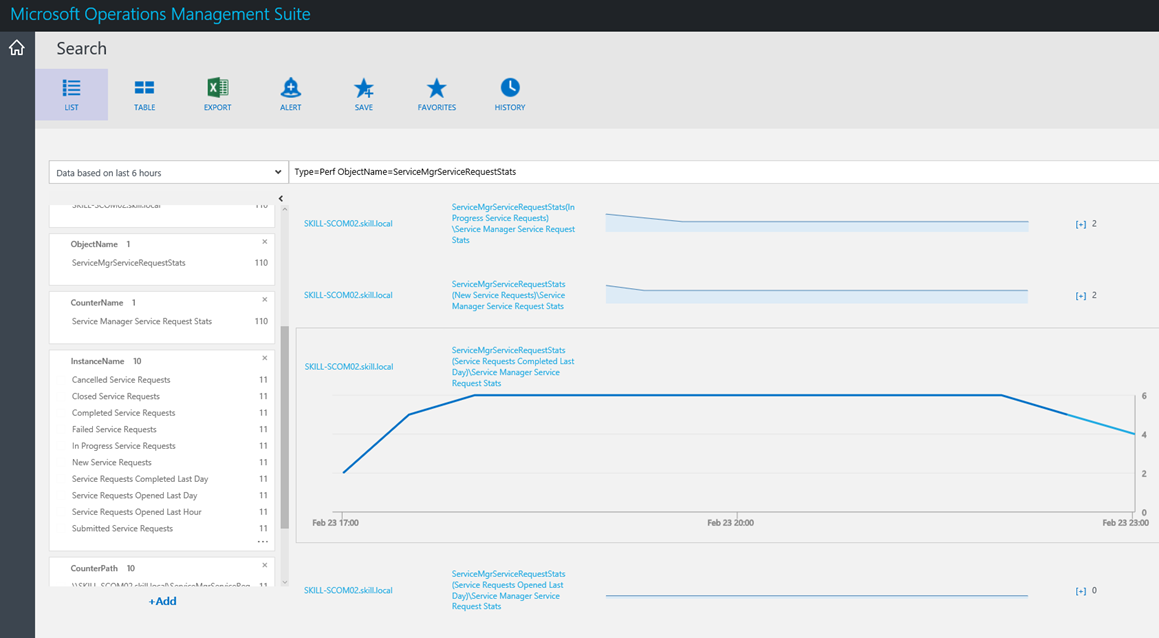
Task: Open SKILL-SCOM02 link in Completed Last Day row
Action: click(349, 367)
